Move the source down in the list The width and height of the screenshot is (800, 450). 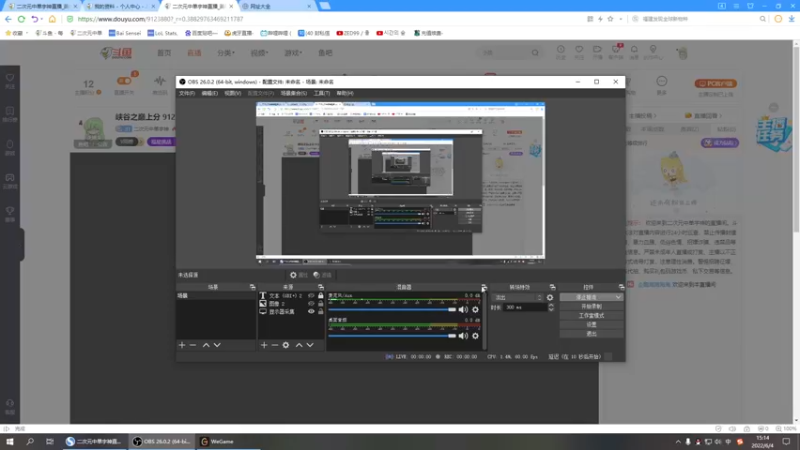(310, 345)
